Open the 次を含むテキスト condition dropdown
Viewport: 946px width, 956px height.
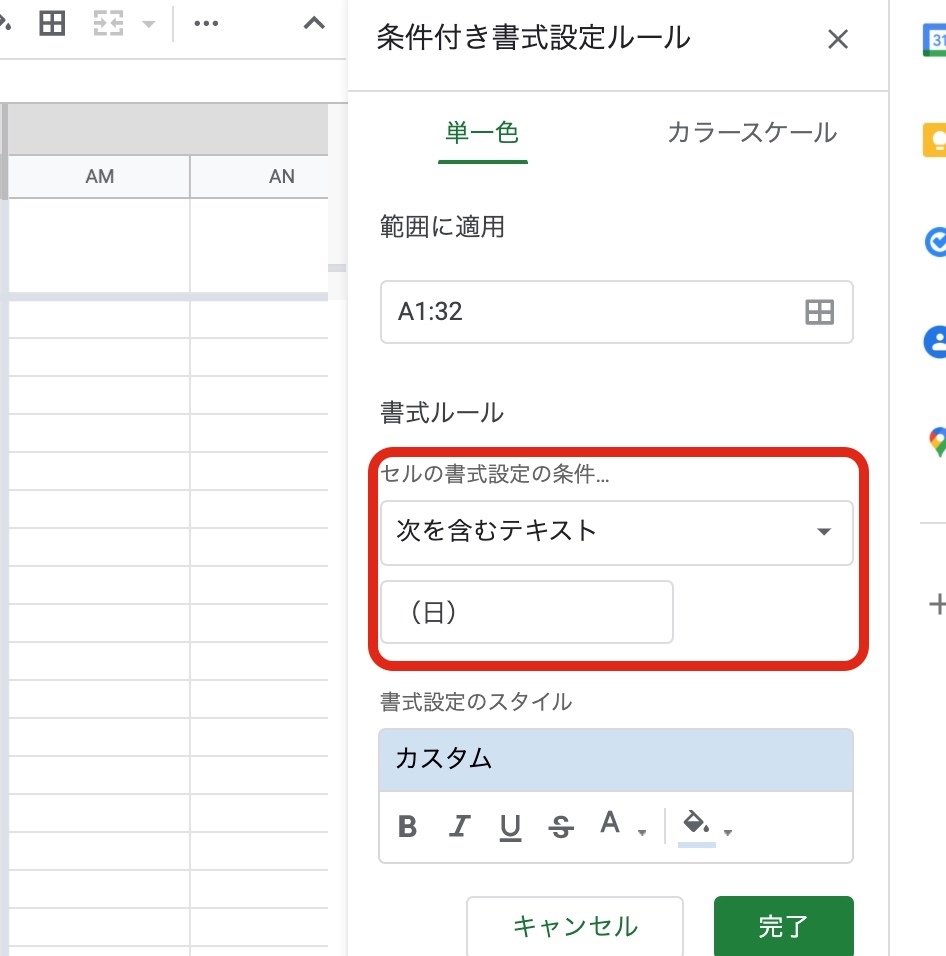616,532
